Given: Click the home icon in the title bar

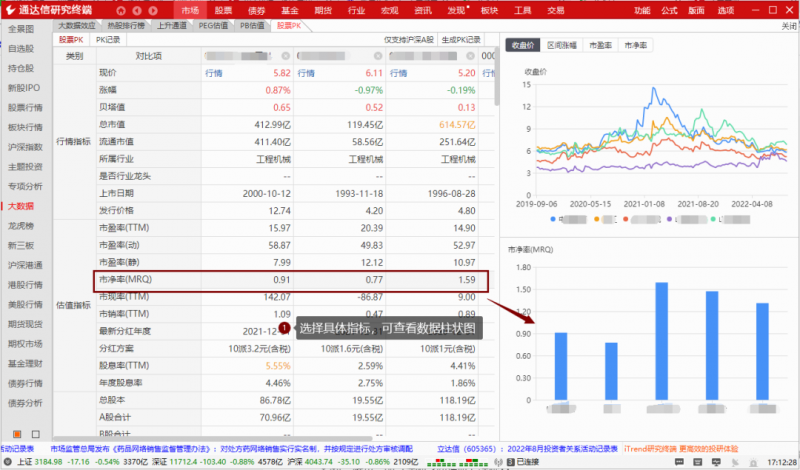Looking at the screenshot, I should (x=121, y=10).
